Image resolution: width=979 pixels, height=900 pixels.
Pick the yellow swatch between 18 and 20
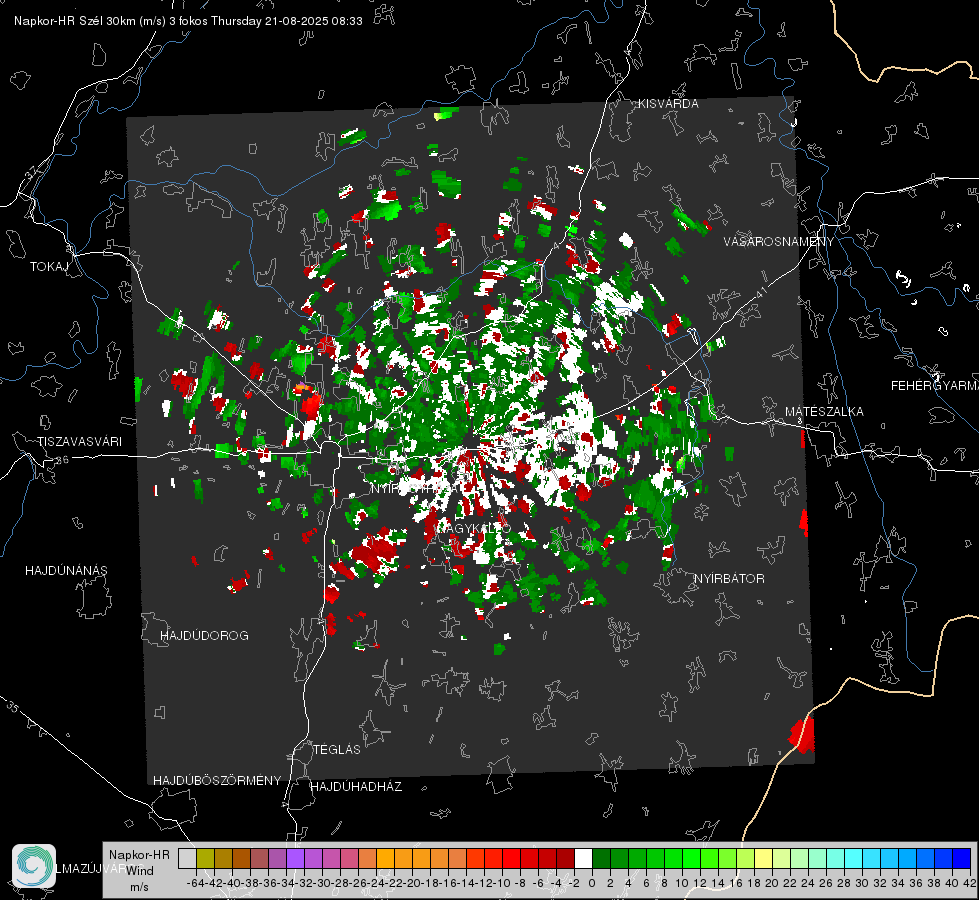click(764, 858)
